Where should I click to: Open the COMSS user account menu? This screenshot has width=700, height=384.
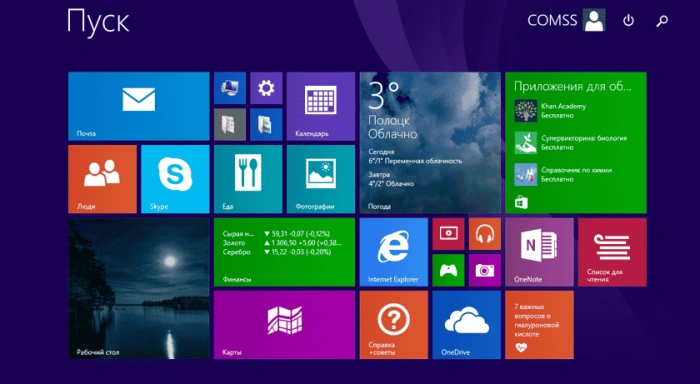tap(566, 20)
